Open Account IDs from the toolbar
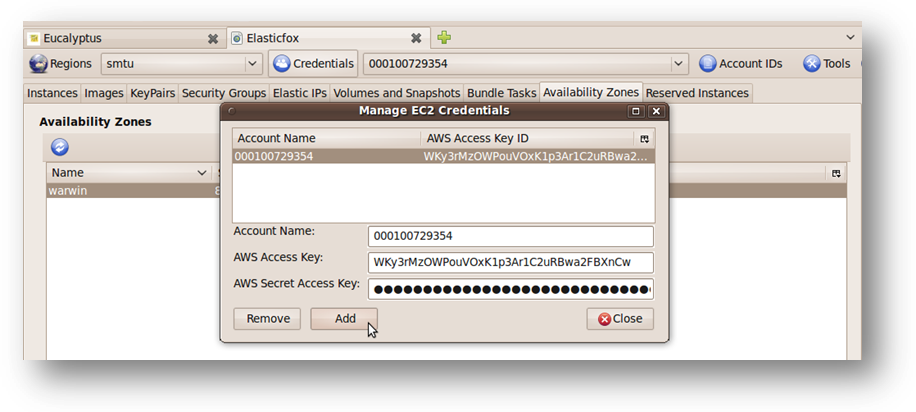916x412 pixels. point(740,64)
